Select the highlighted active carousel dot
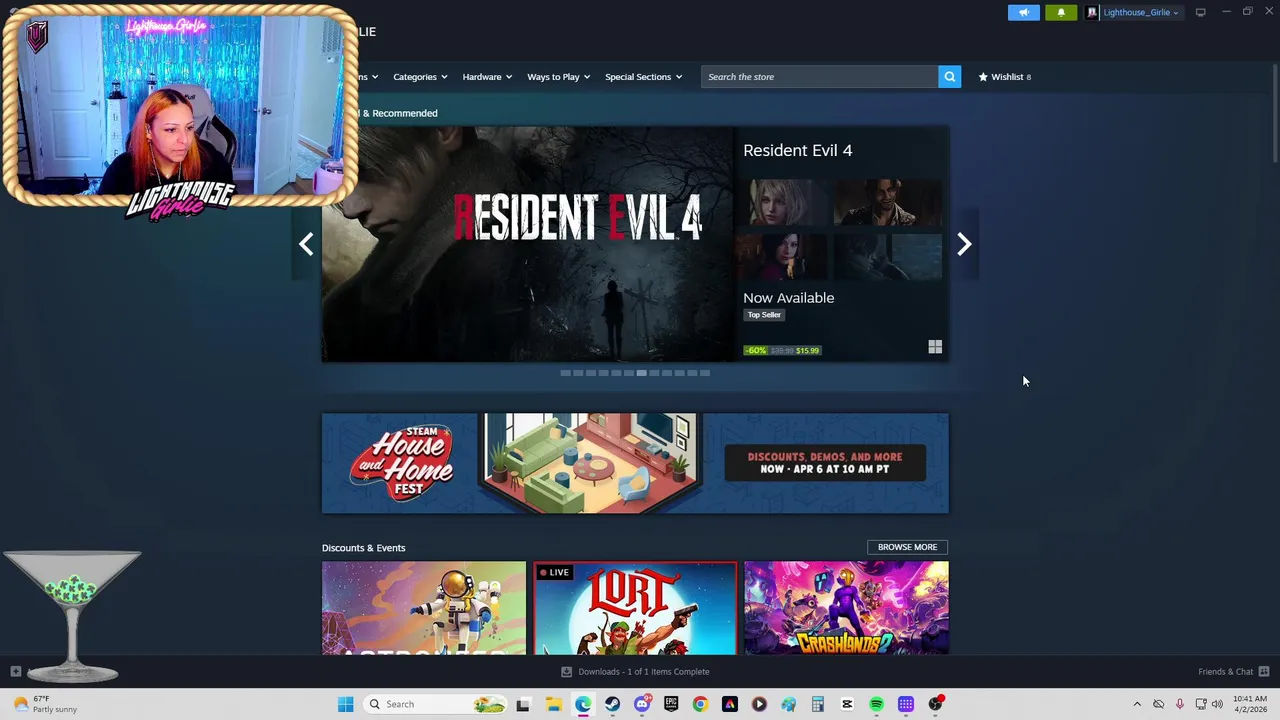Viewport: 1280px width, 720px height. [x=641, y=373]
